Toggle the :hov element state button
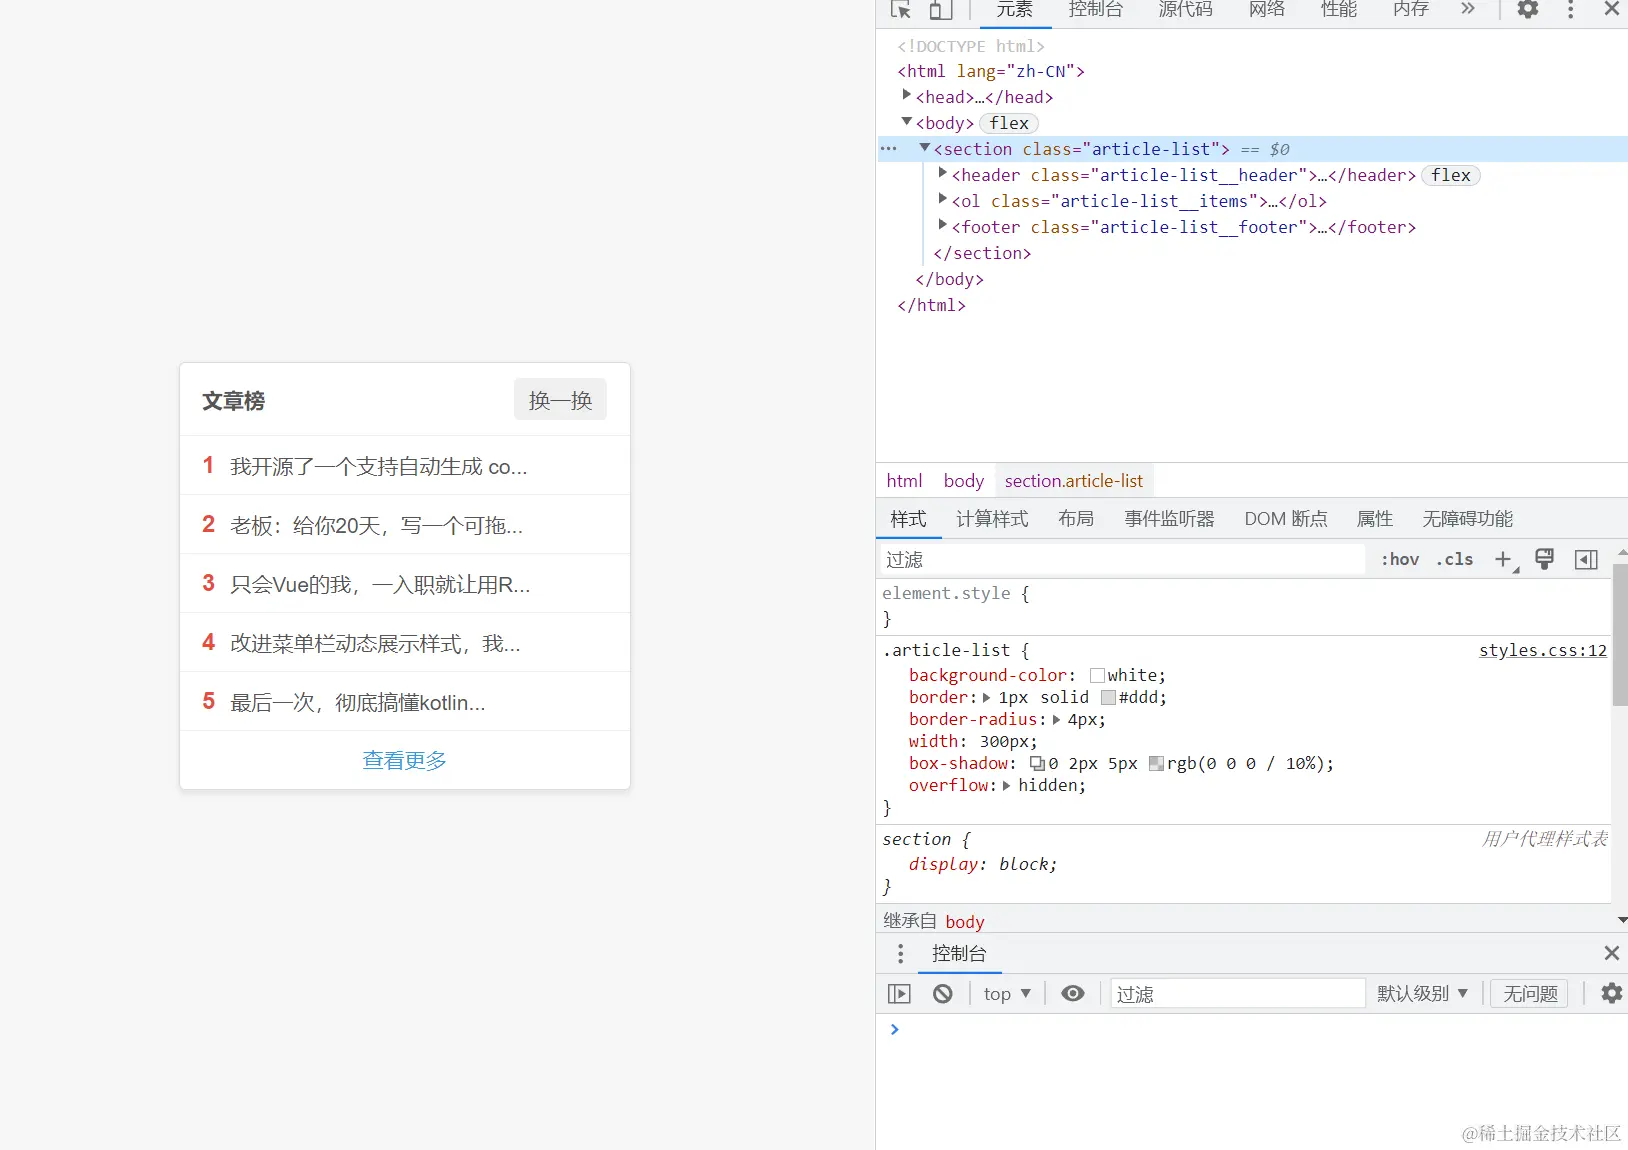Screen dimensions: 1628x1150 (x=1400, y=560)
